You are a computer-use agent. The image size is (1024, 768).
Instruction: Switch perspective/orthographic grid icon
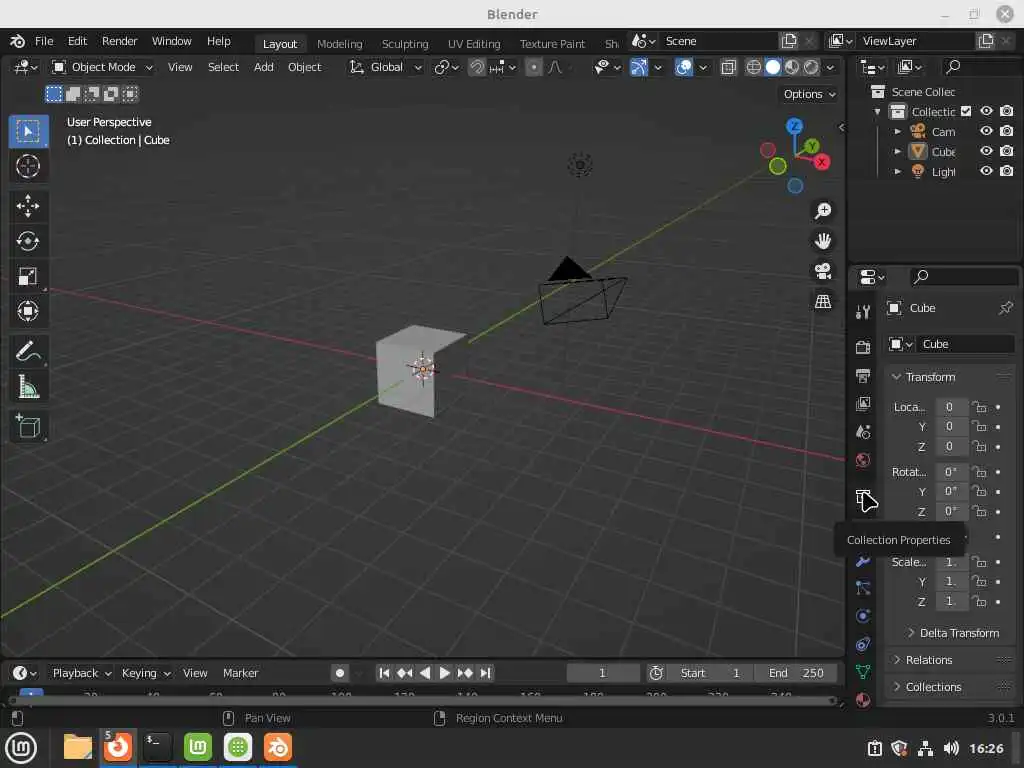pyautogui.click(x=823, y=301)
